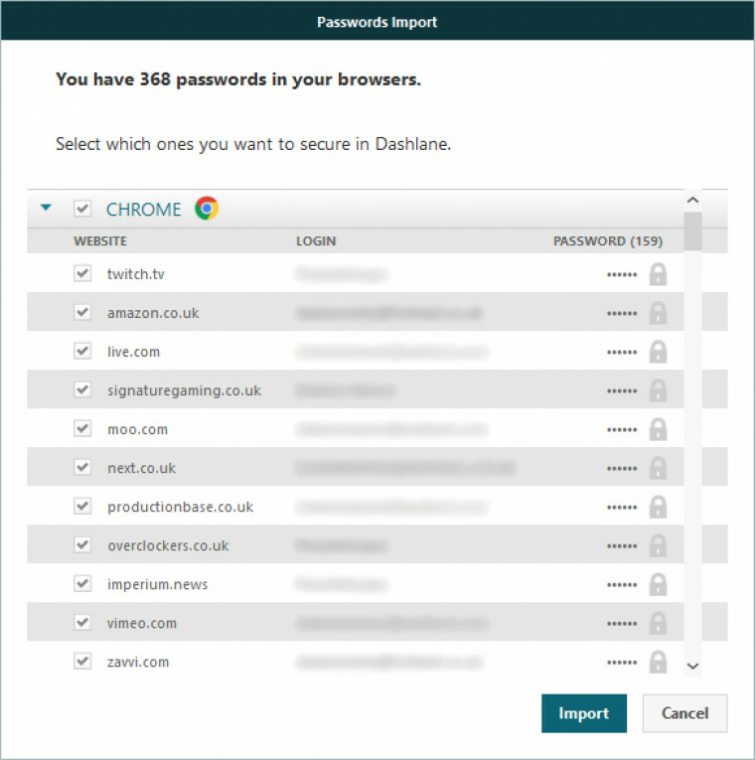Click the scrollbar up arrow

[x=693, y=200]
